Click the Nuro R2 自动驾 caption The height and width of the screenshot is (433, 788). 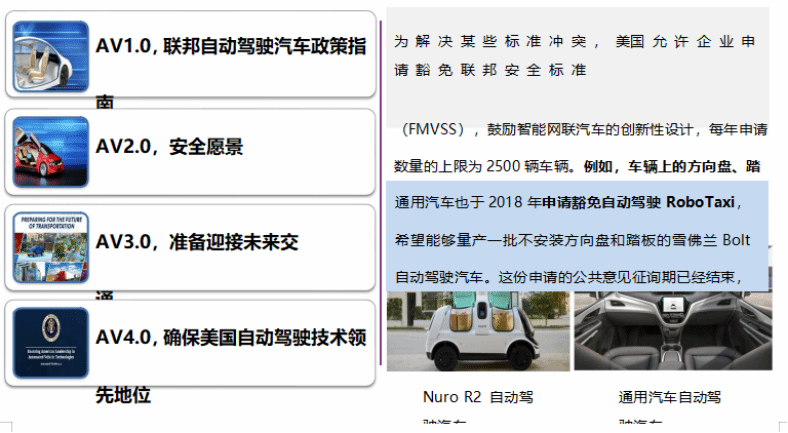tap(478, 397)
